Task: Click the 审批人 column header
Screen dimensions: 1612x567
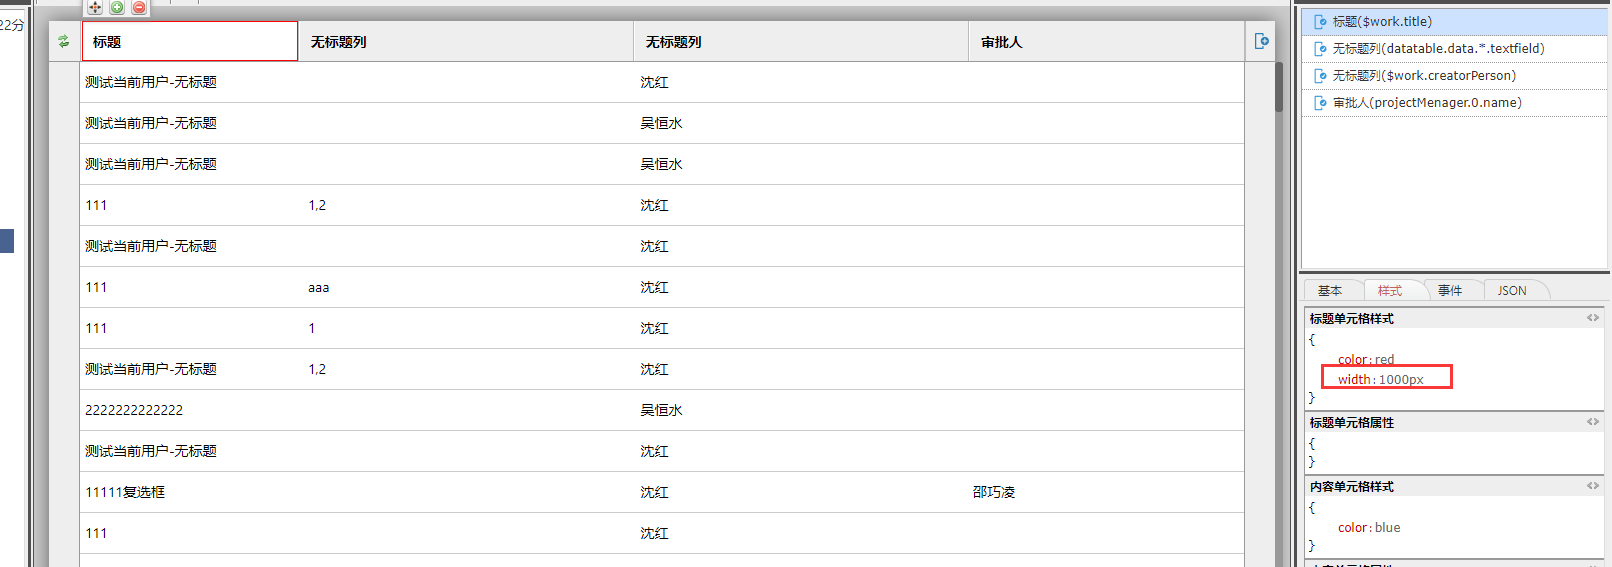Action: click(1001, 42)
